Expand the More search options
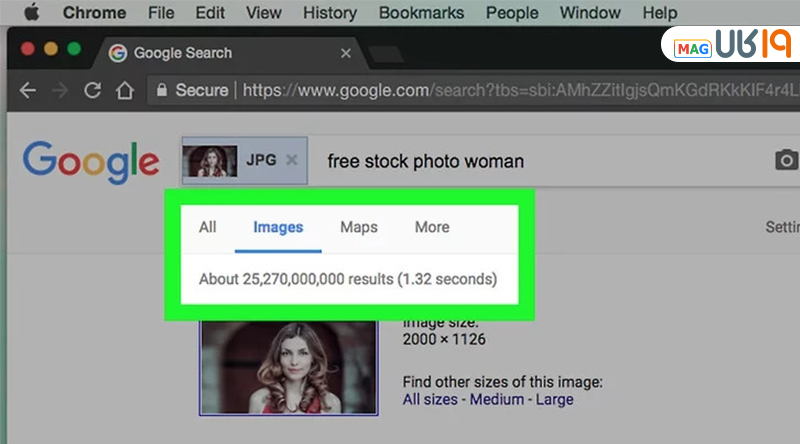 432,227
